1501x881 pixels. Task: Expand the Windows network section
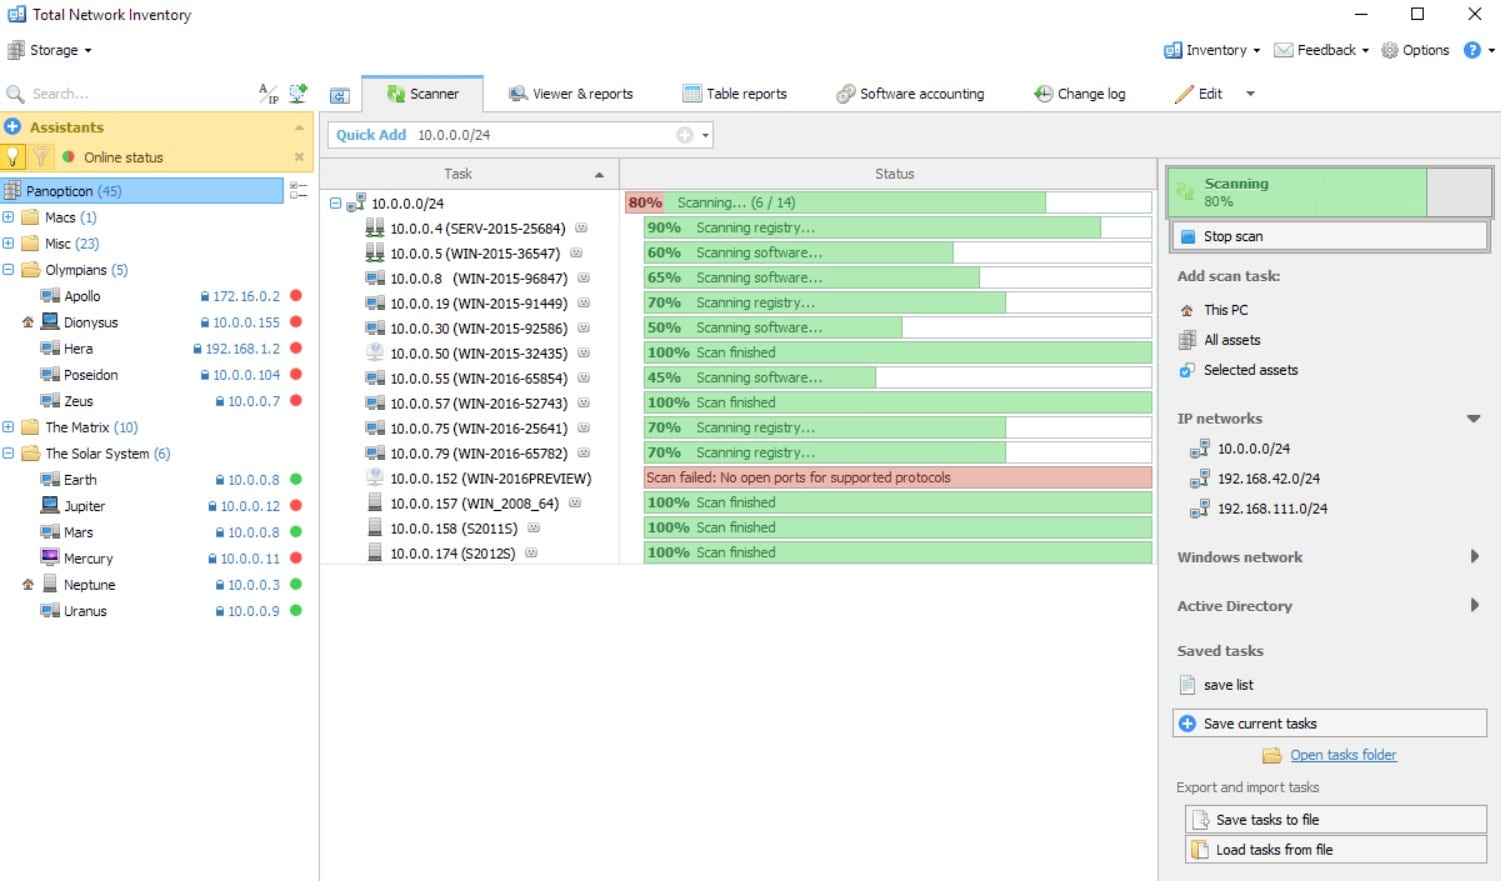[1474, 557]
